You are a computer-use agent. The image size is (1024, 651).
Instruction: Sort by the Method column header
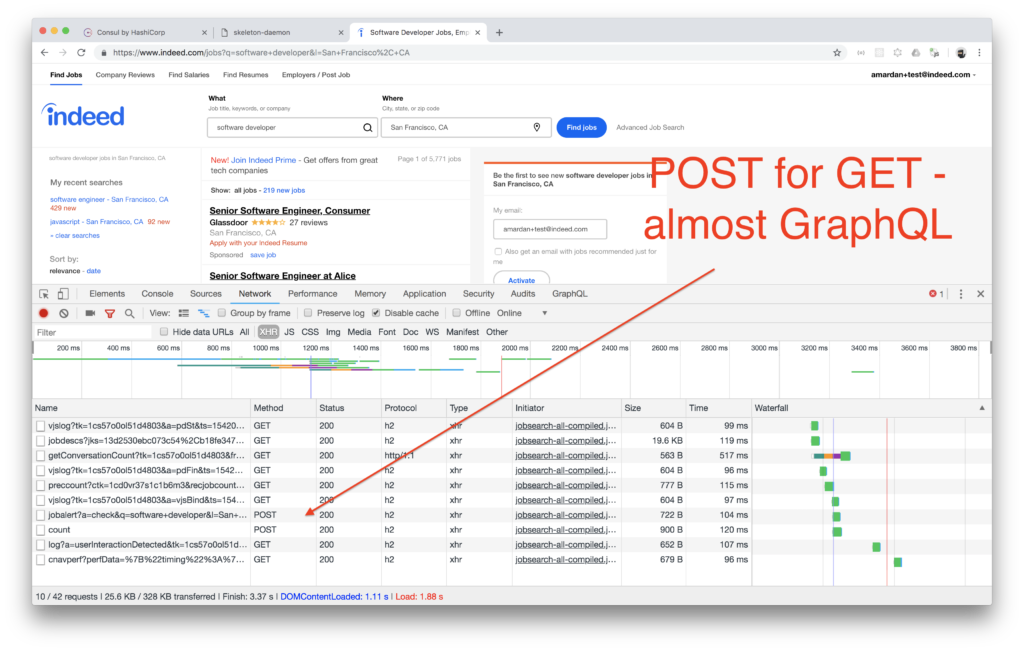[x=283, y=408]
